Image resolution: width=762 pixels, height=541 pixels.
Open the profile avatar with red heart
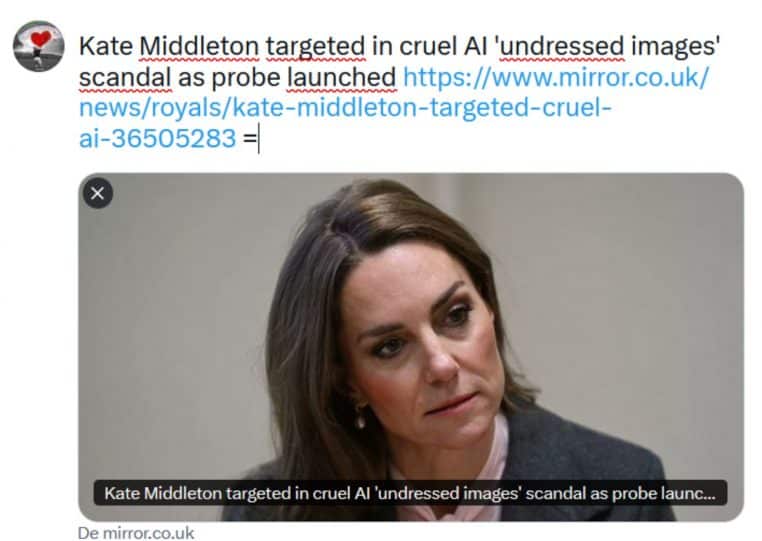pos(38,46)
